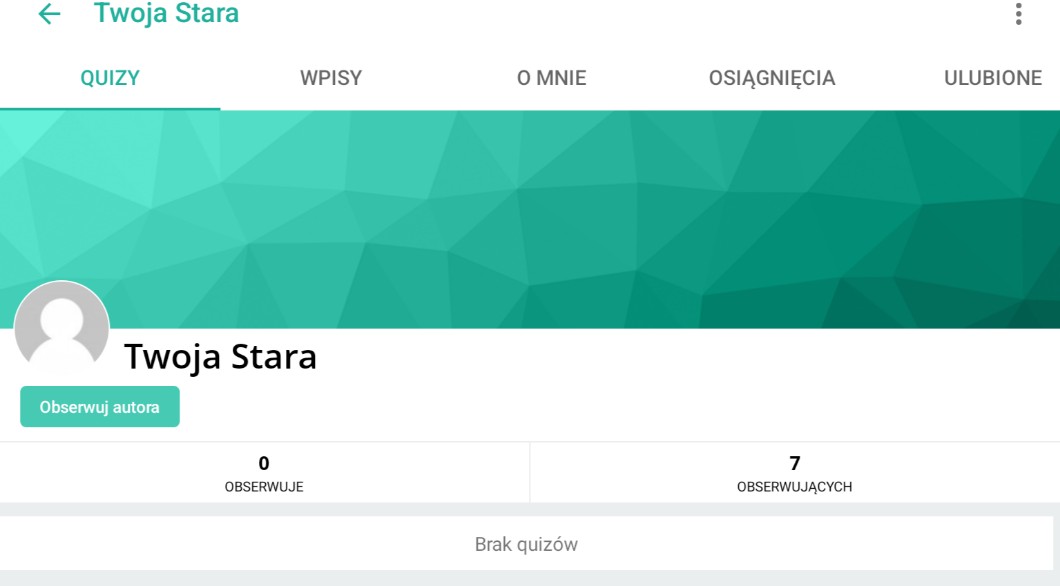Open the list of followers
Screen dimensions: 1060x586
point(794,473)
